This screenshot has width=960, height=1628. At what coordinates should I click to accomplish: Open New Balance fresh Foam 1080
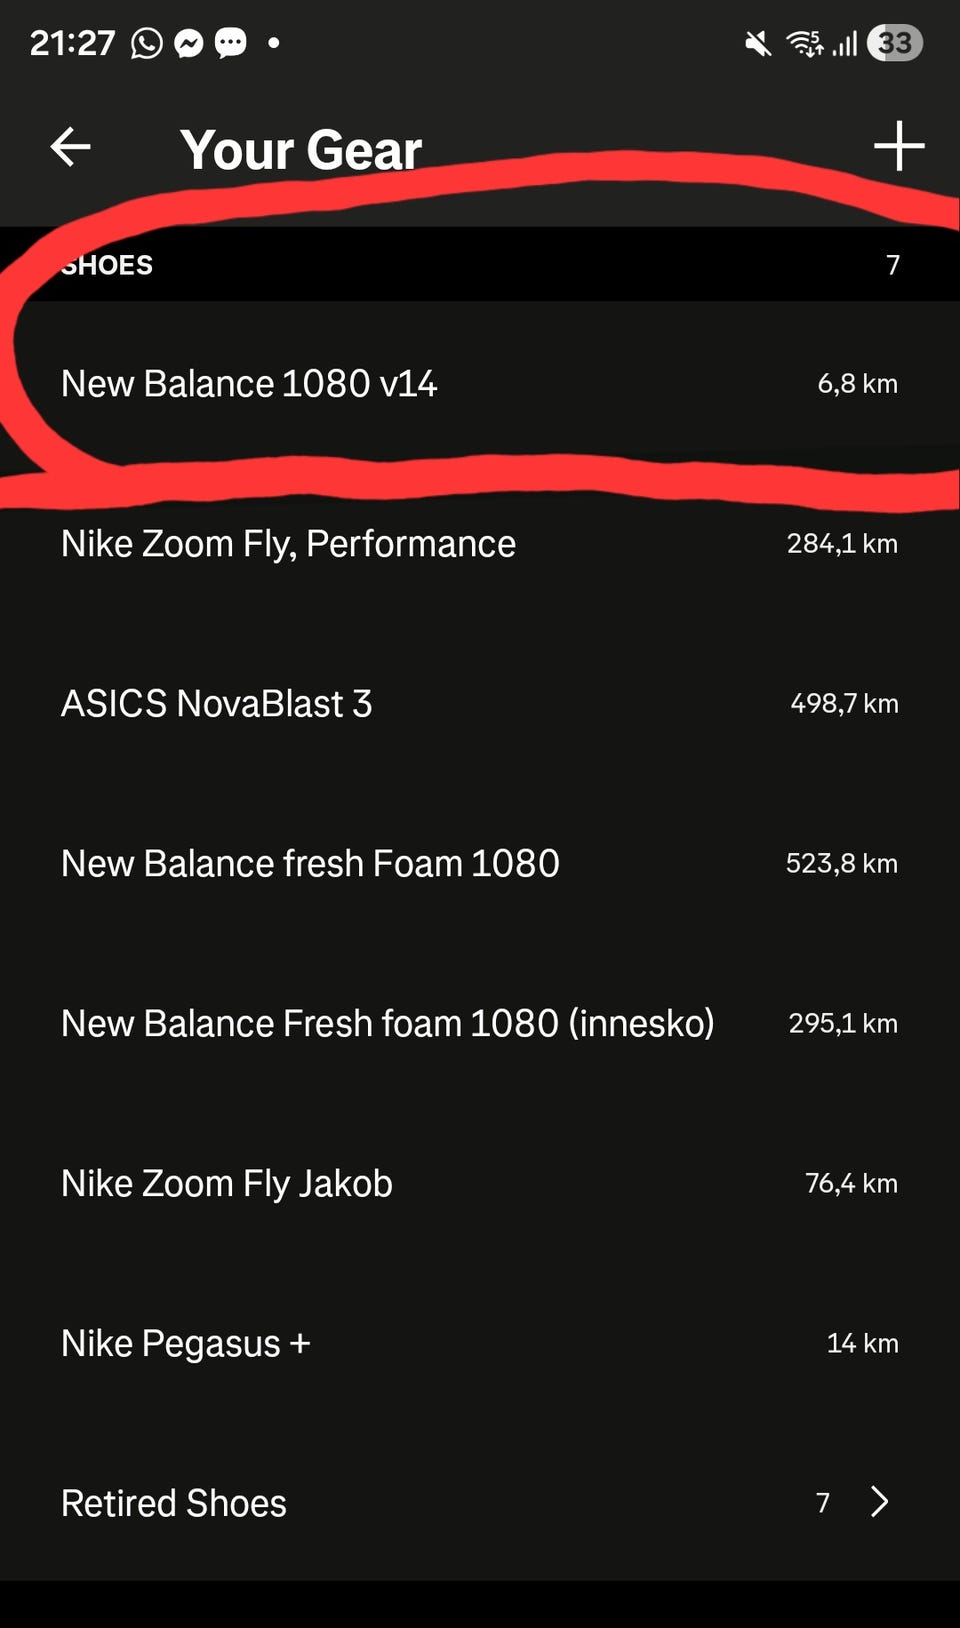[x=480, y=863]
